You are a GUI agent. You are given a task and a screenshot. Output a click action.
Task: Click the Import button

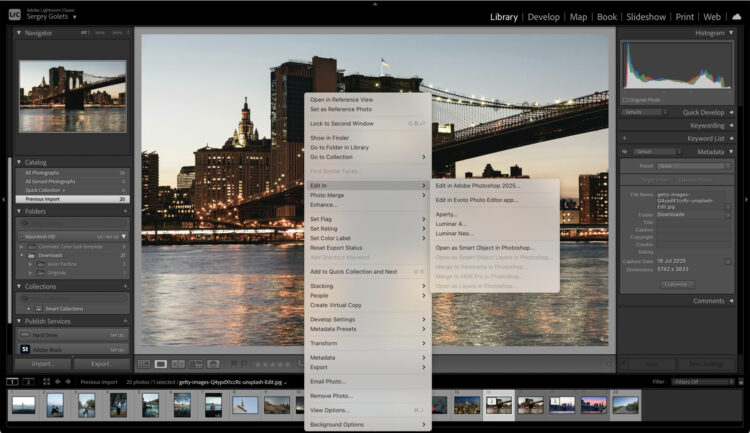43,364
